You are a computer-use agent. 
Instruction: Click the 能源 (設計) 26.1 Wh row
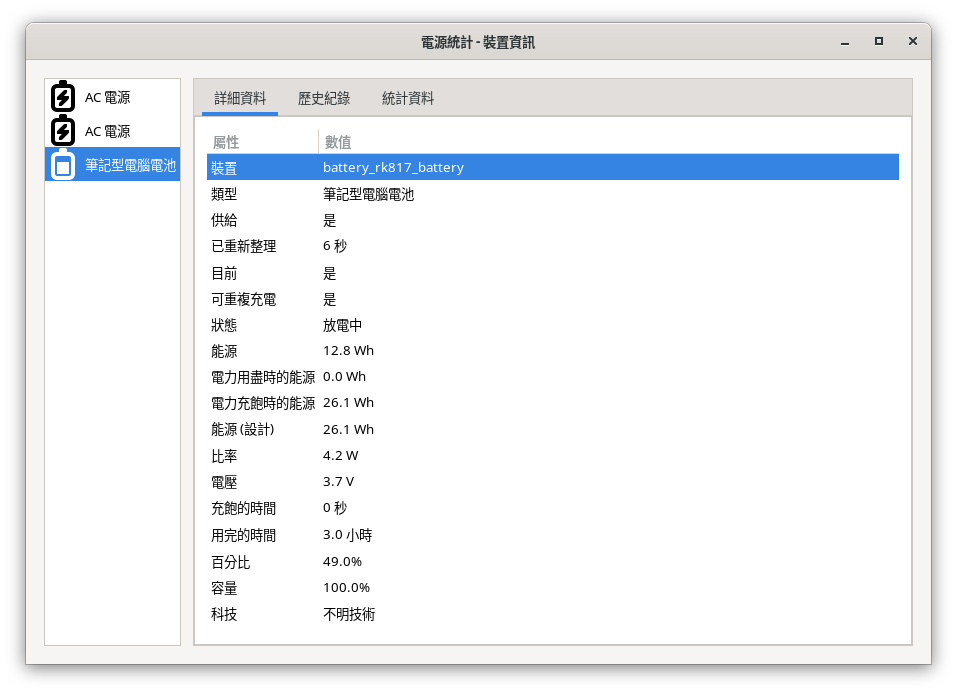tap(552, 429)
